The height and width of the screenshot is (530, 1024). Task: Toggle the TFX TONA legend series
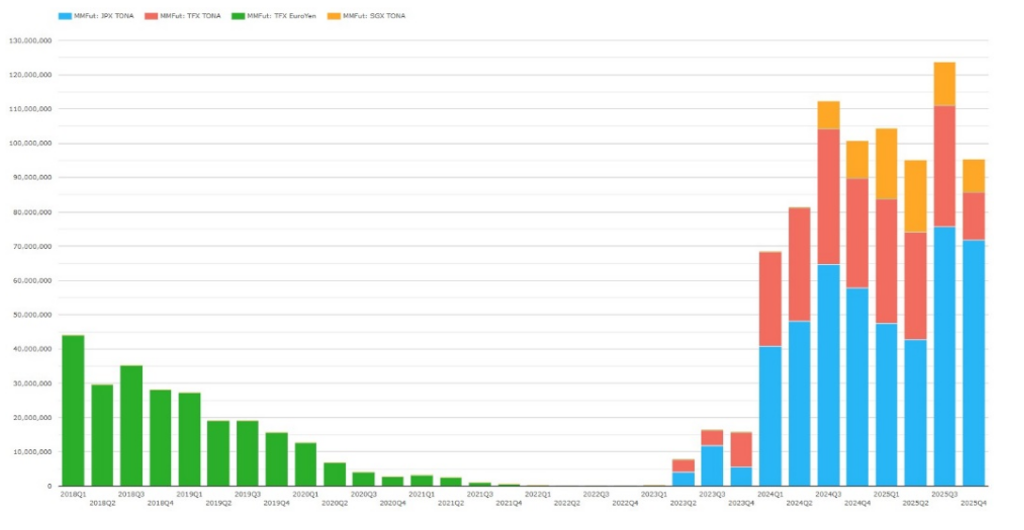coord(190,16)
